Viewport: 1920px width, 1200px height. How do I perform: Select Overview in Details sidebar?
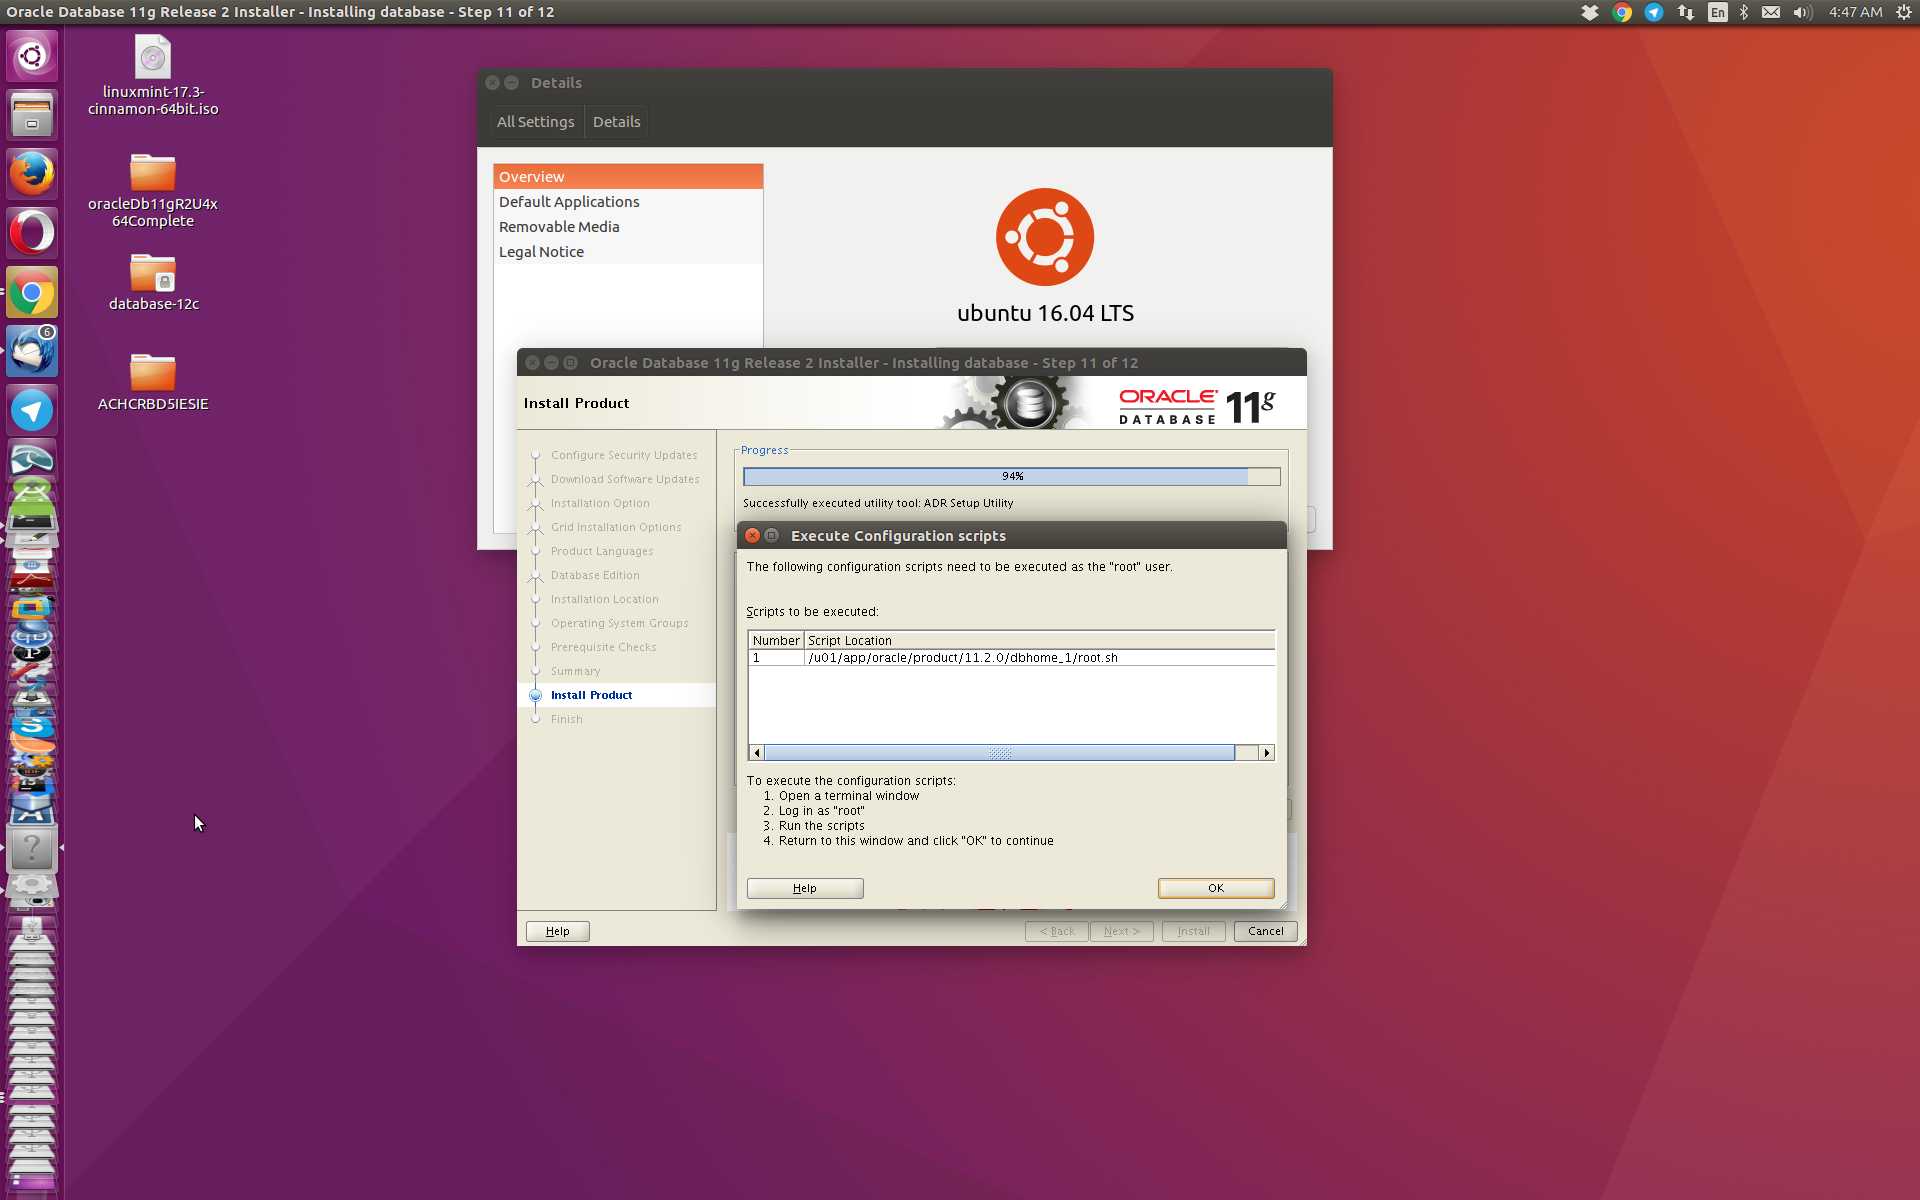point(628,177)
